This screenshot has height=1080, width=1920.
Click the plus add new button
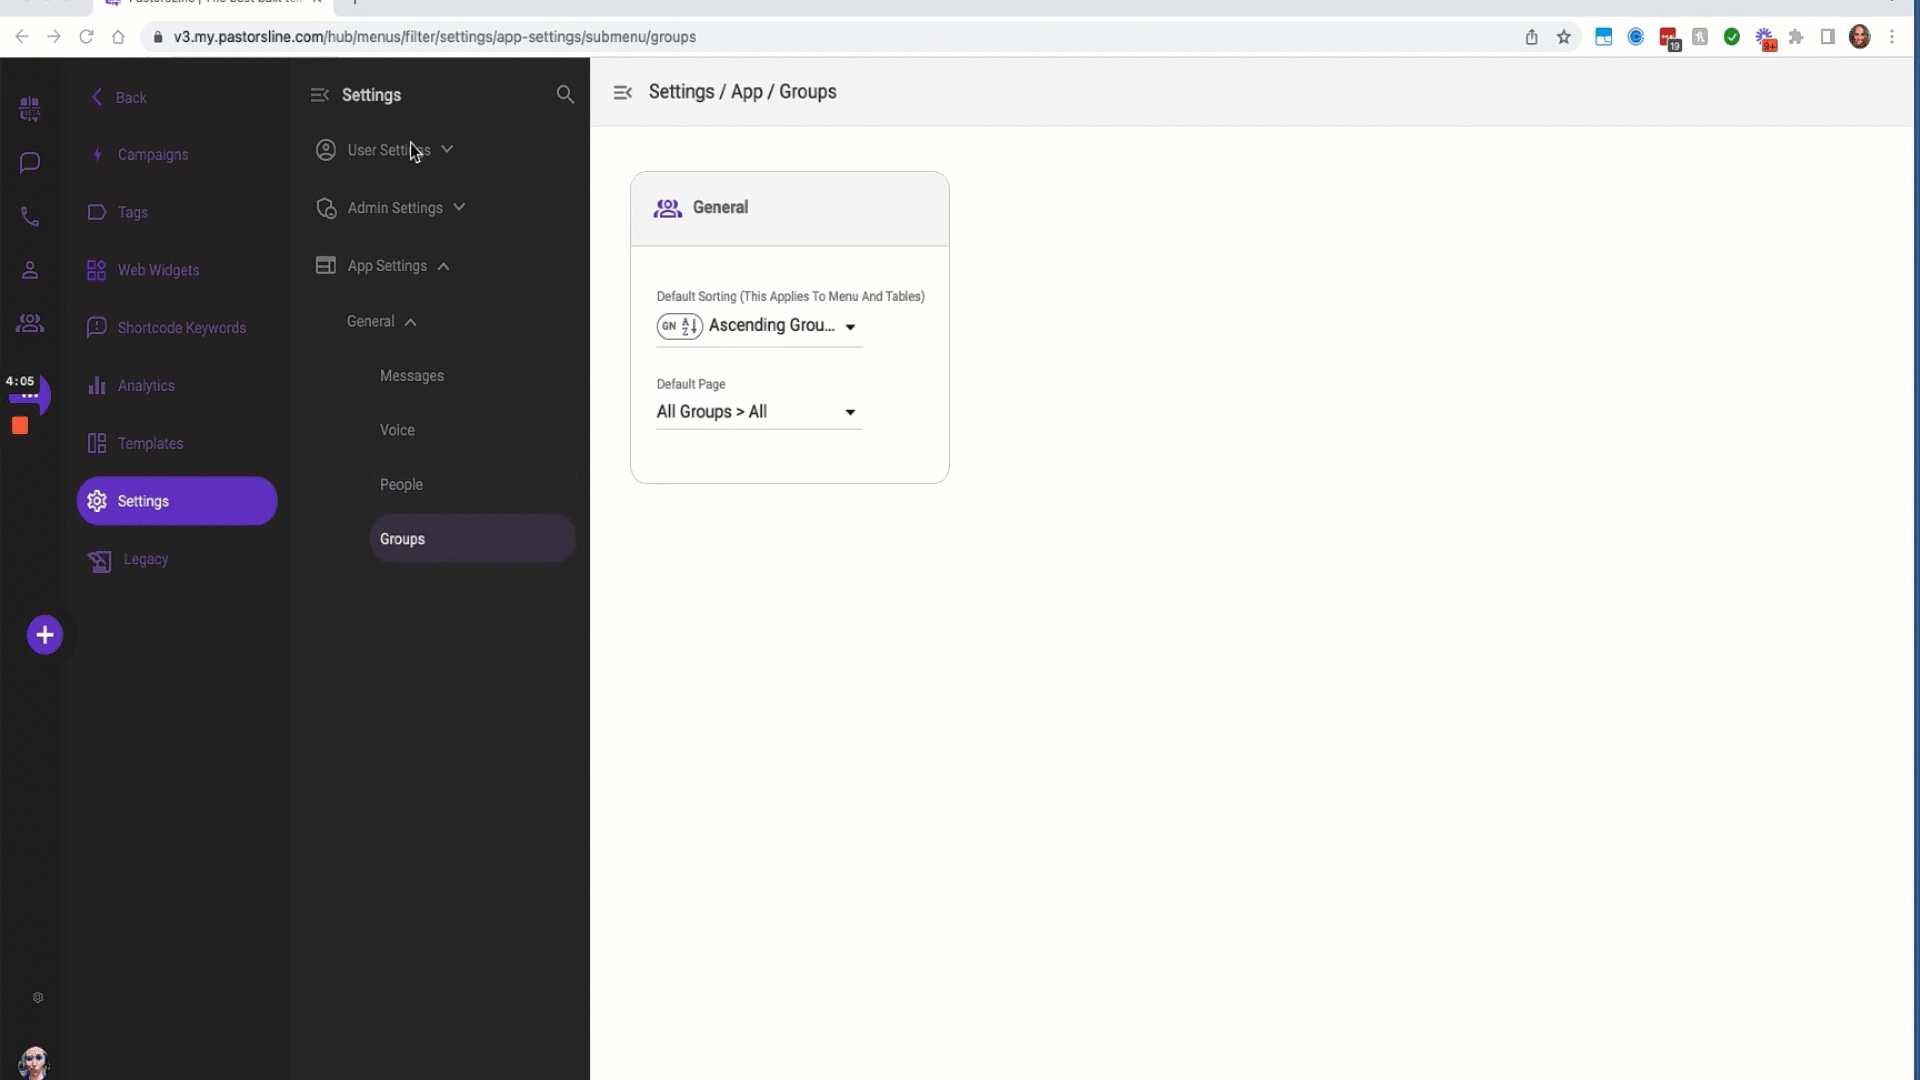click(x=44, y=634)
